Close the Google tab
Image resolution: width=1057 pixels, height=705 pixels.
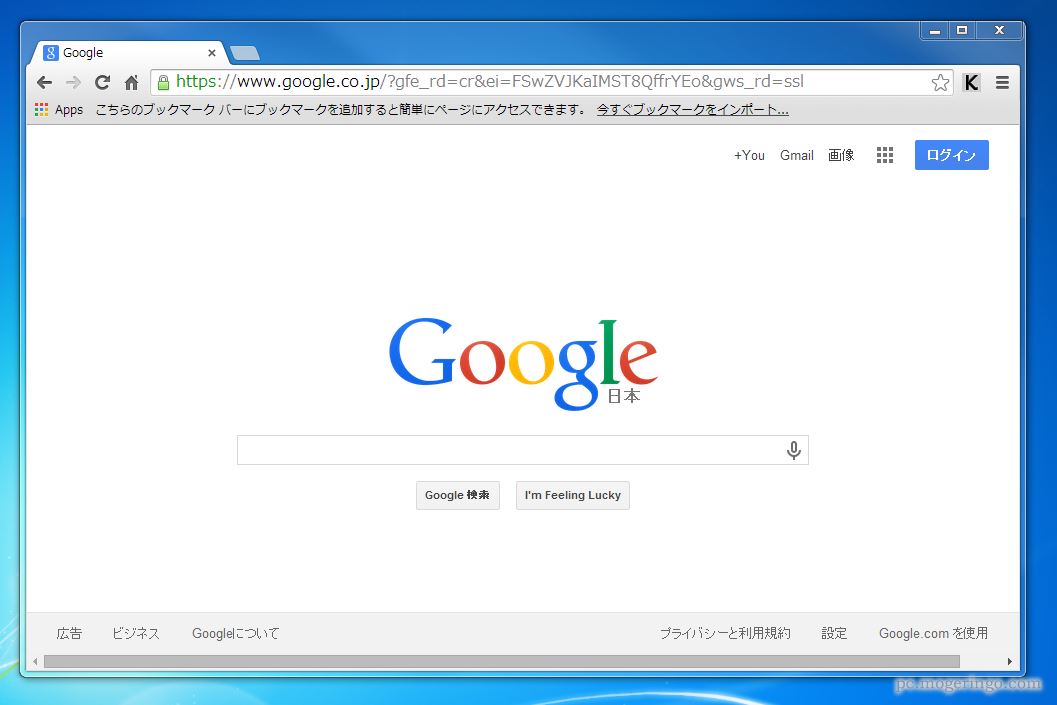coord(212,53)
